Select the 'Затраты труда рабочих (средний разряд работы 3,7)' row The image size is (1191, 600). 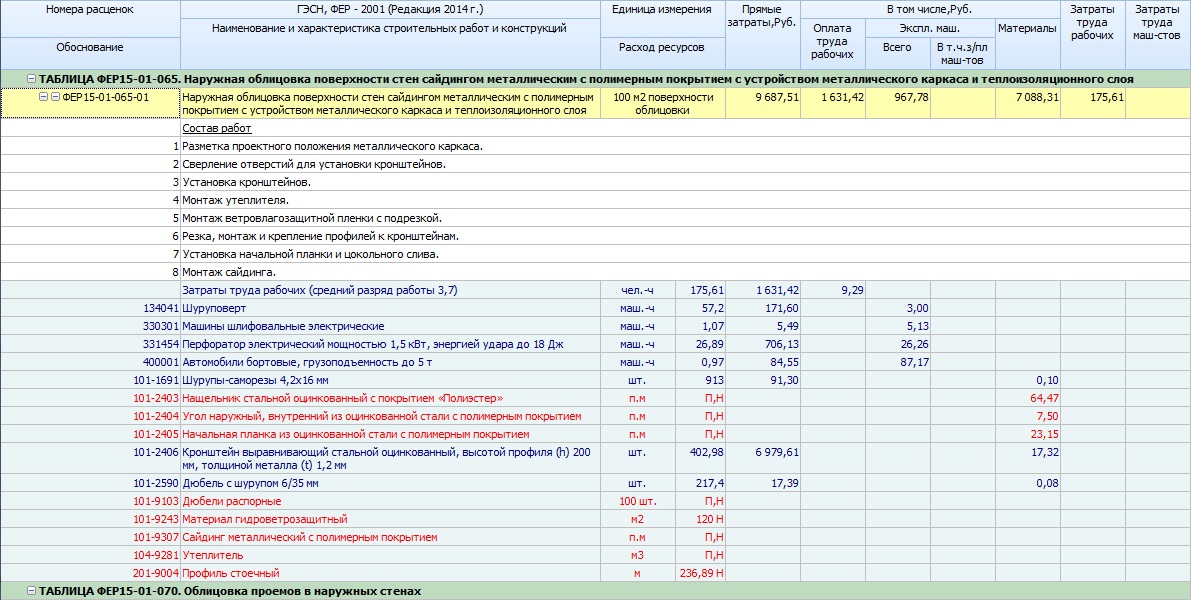(x=595, y=290)
